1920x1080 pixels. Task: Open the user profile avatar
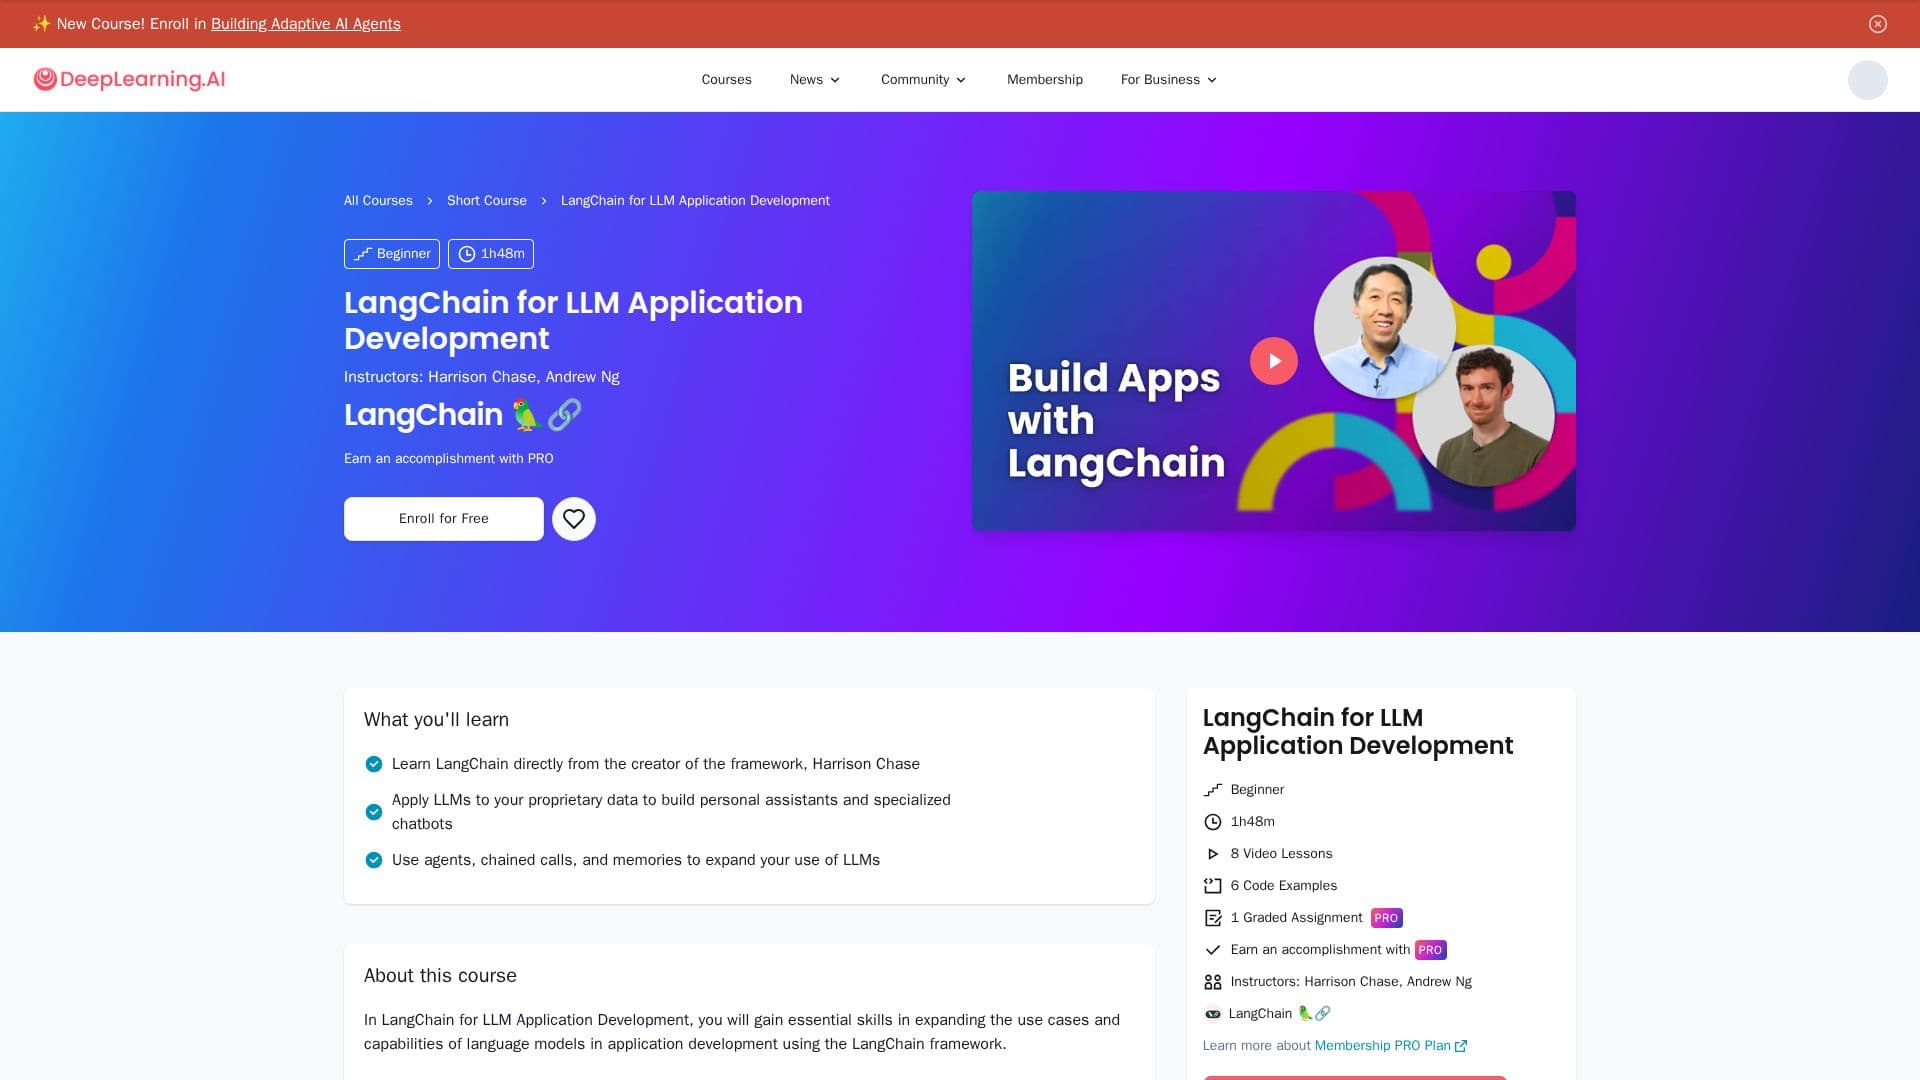(x=1867, y=80)
